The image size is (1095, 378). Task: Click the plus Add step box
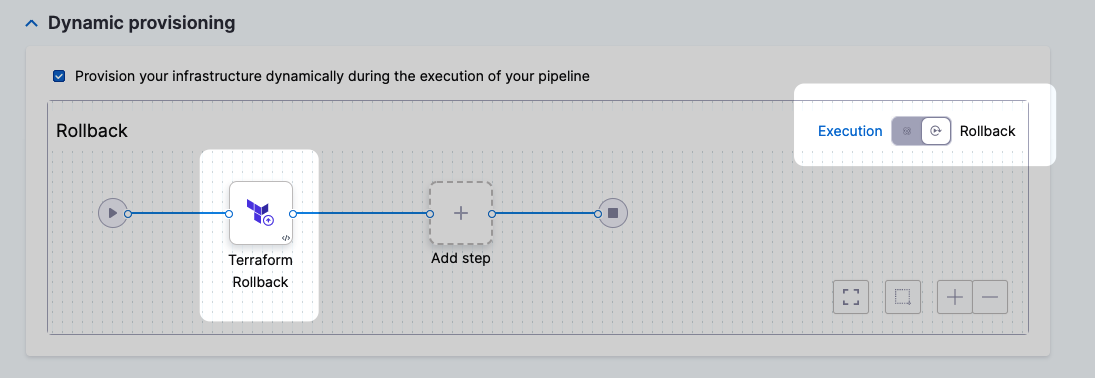point(461,213)
